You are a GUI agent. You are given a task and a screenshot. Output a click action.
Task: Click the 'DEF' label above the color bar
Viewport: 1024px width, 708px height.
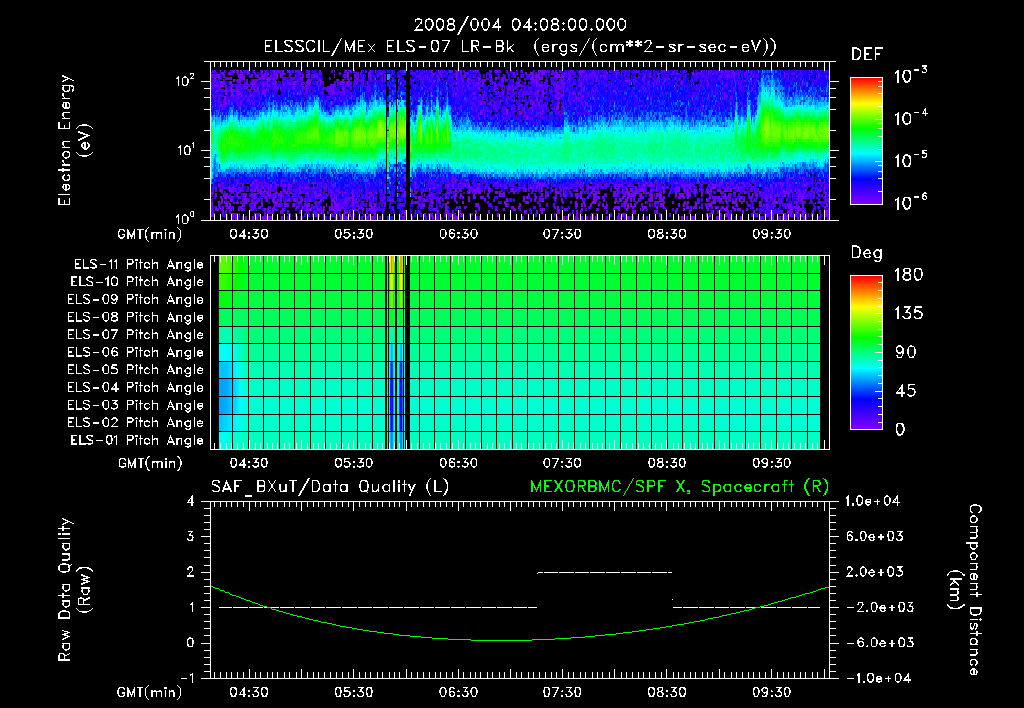click(x=867, y=54)
